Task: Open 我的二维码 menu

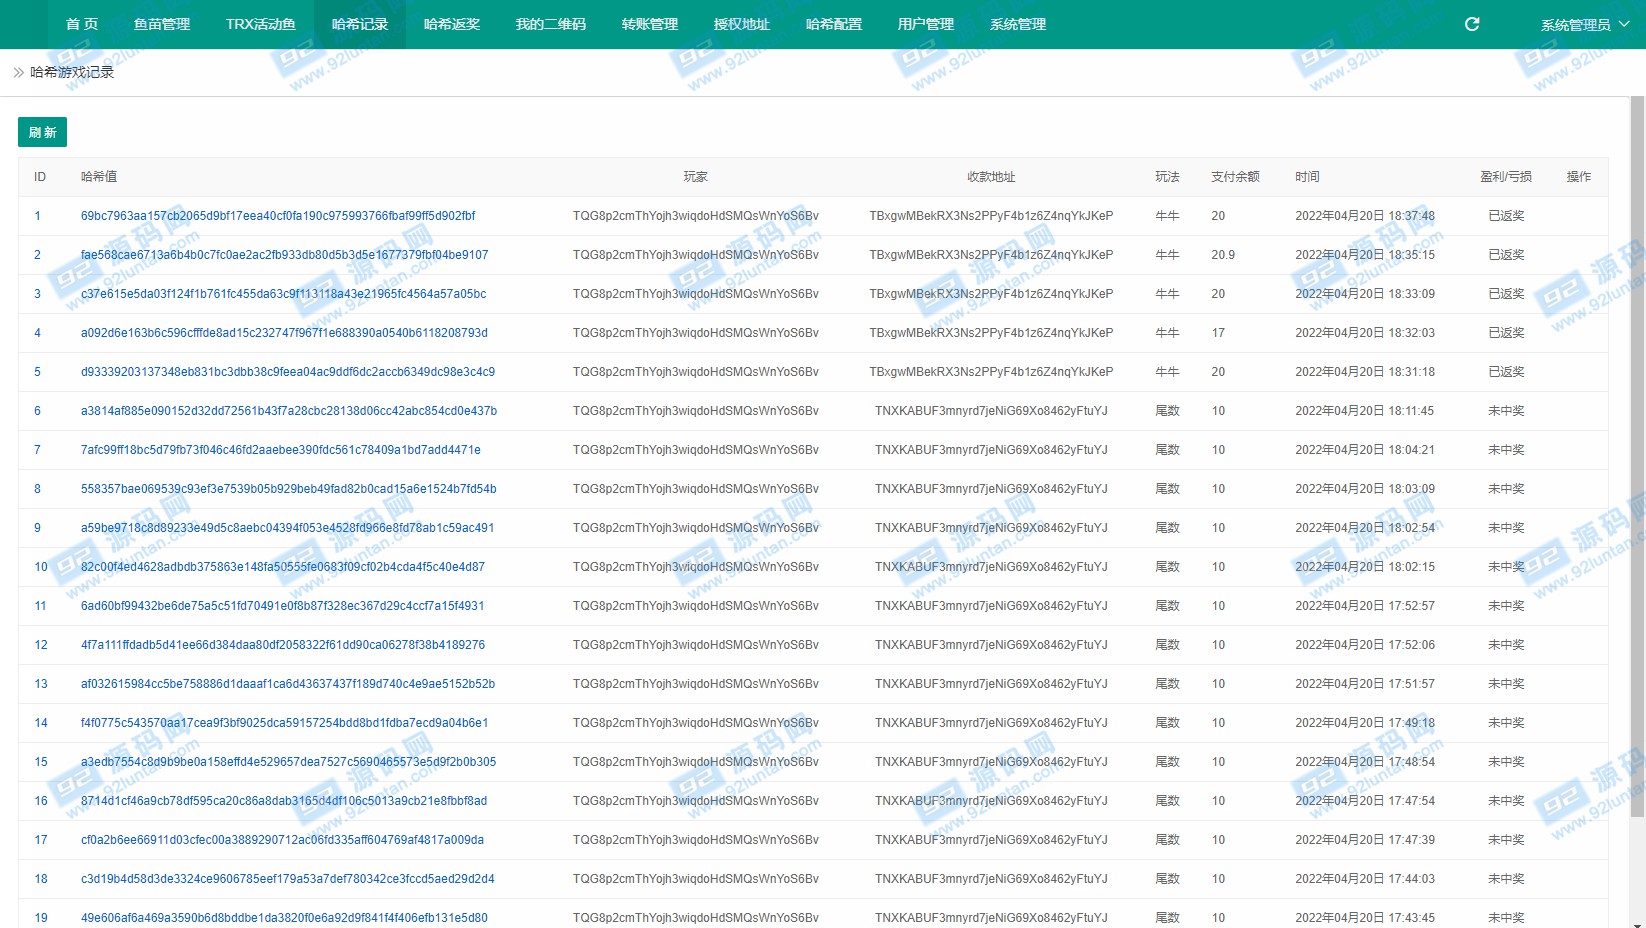Action: coord(551,24)
